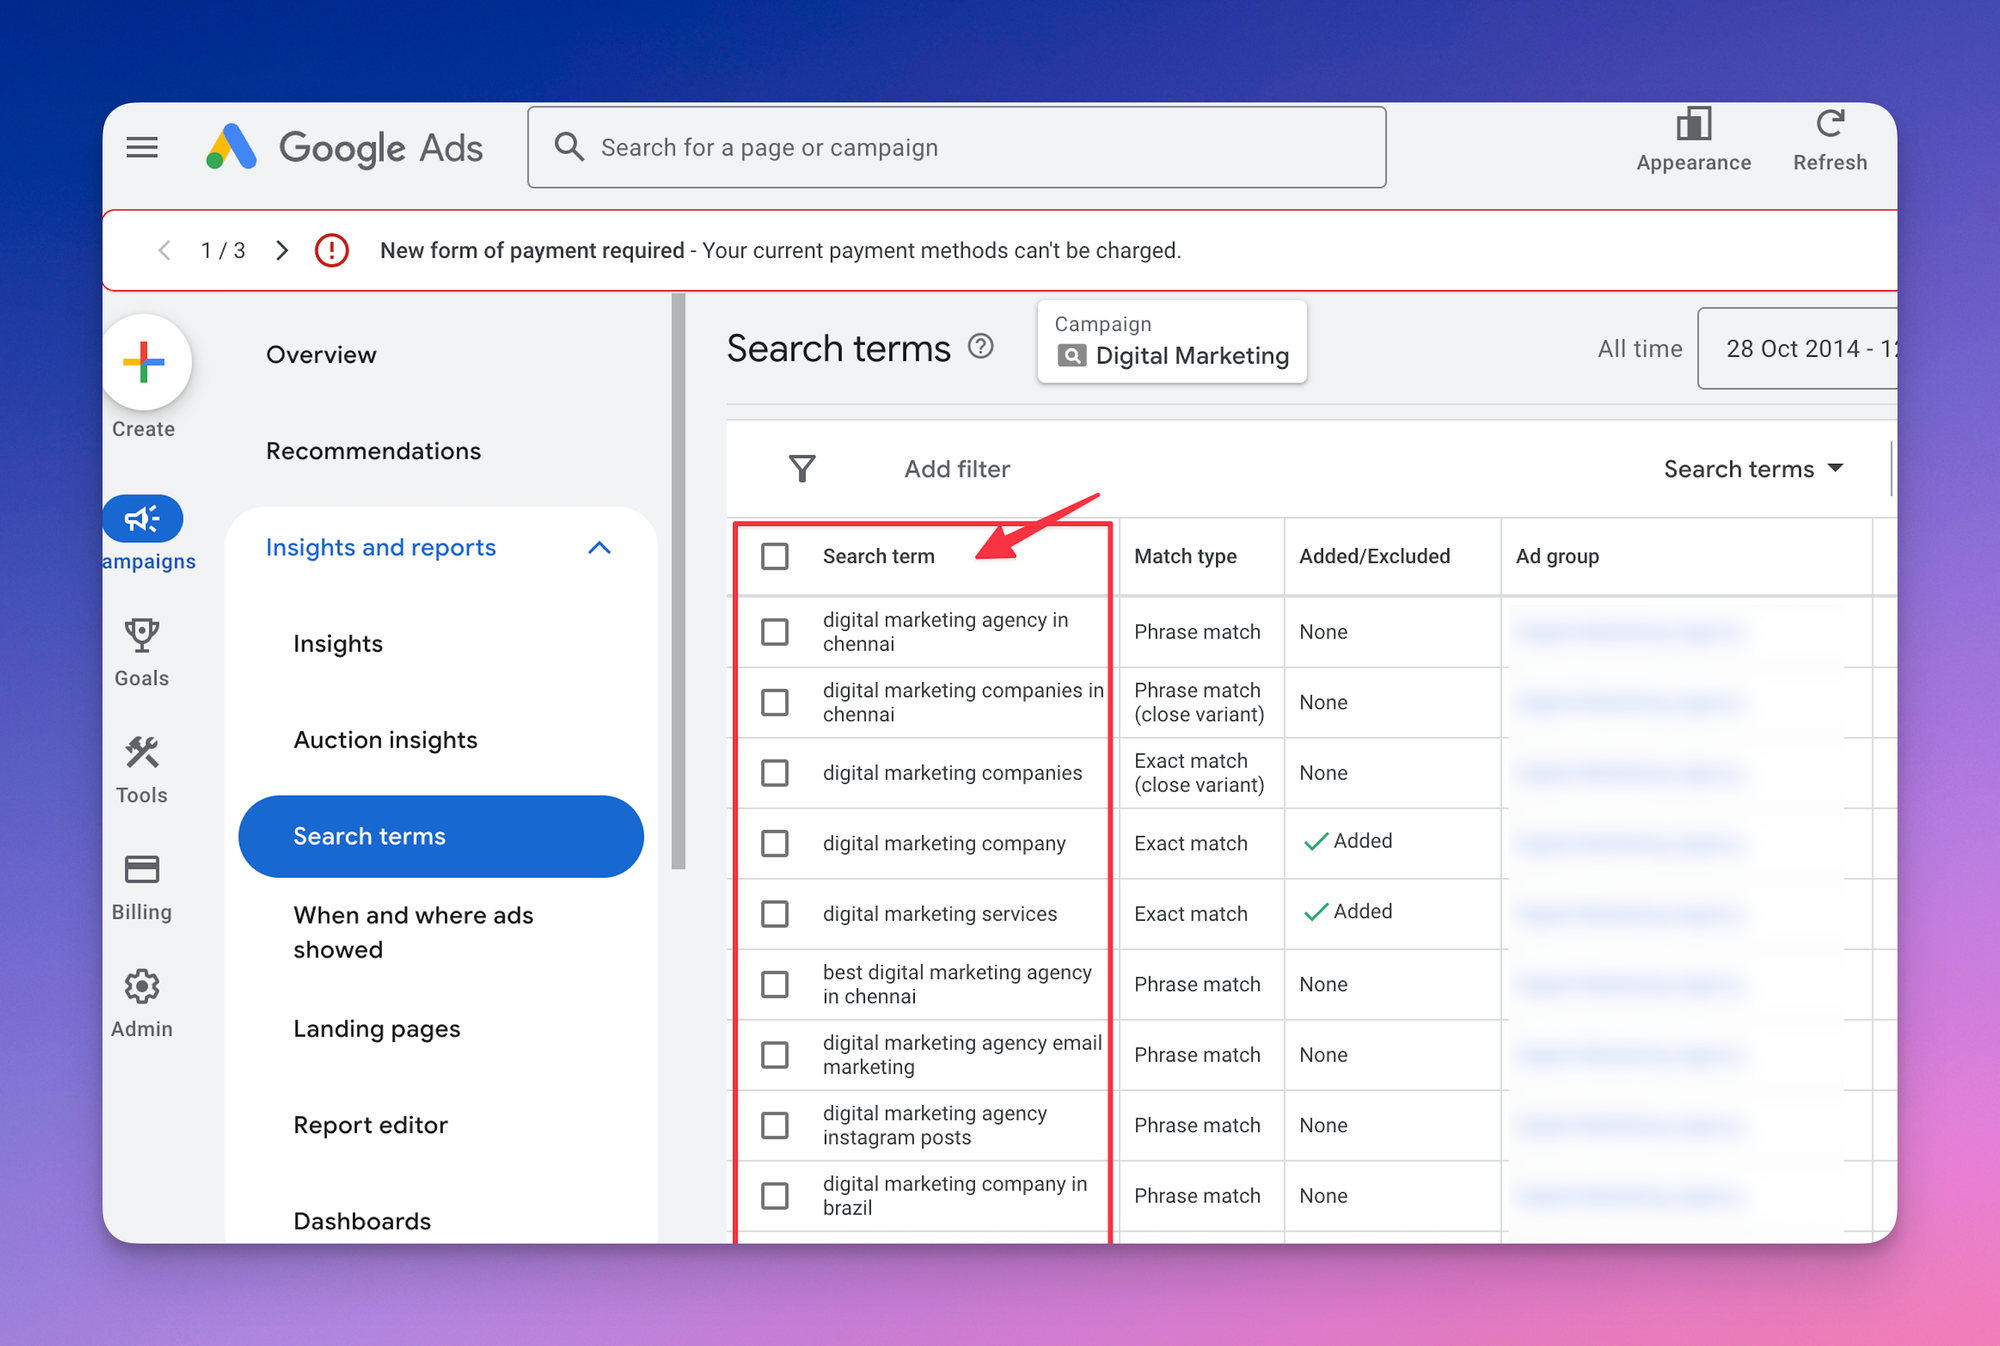Click the filter funnel icon
The width and height of the screenshot is (2000, 1346).
coord(802,468)
